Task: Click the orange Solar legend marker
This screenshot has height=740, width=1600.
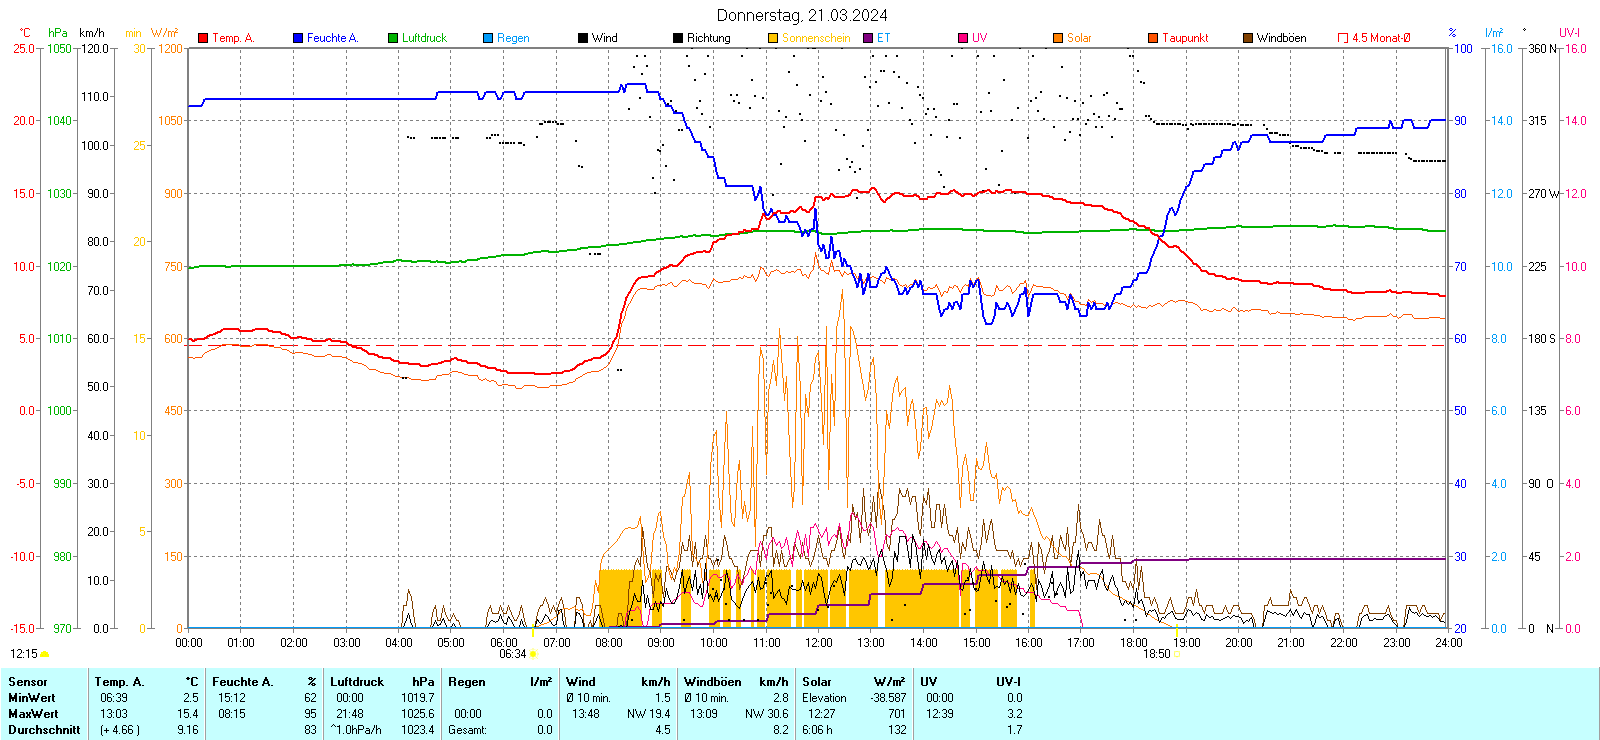Action: [1058, 38]
